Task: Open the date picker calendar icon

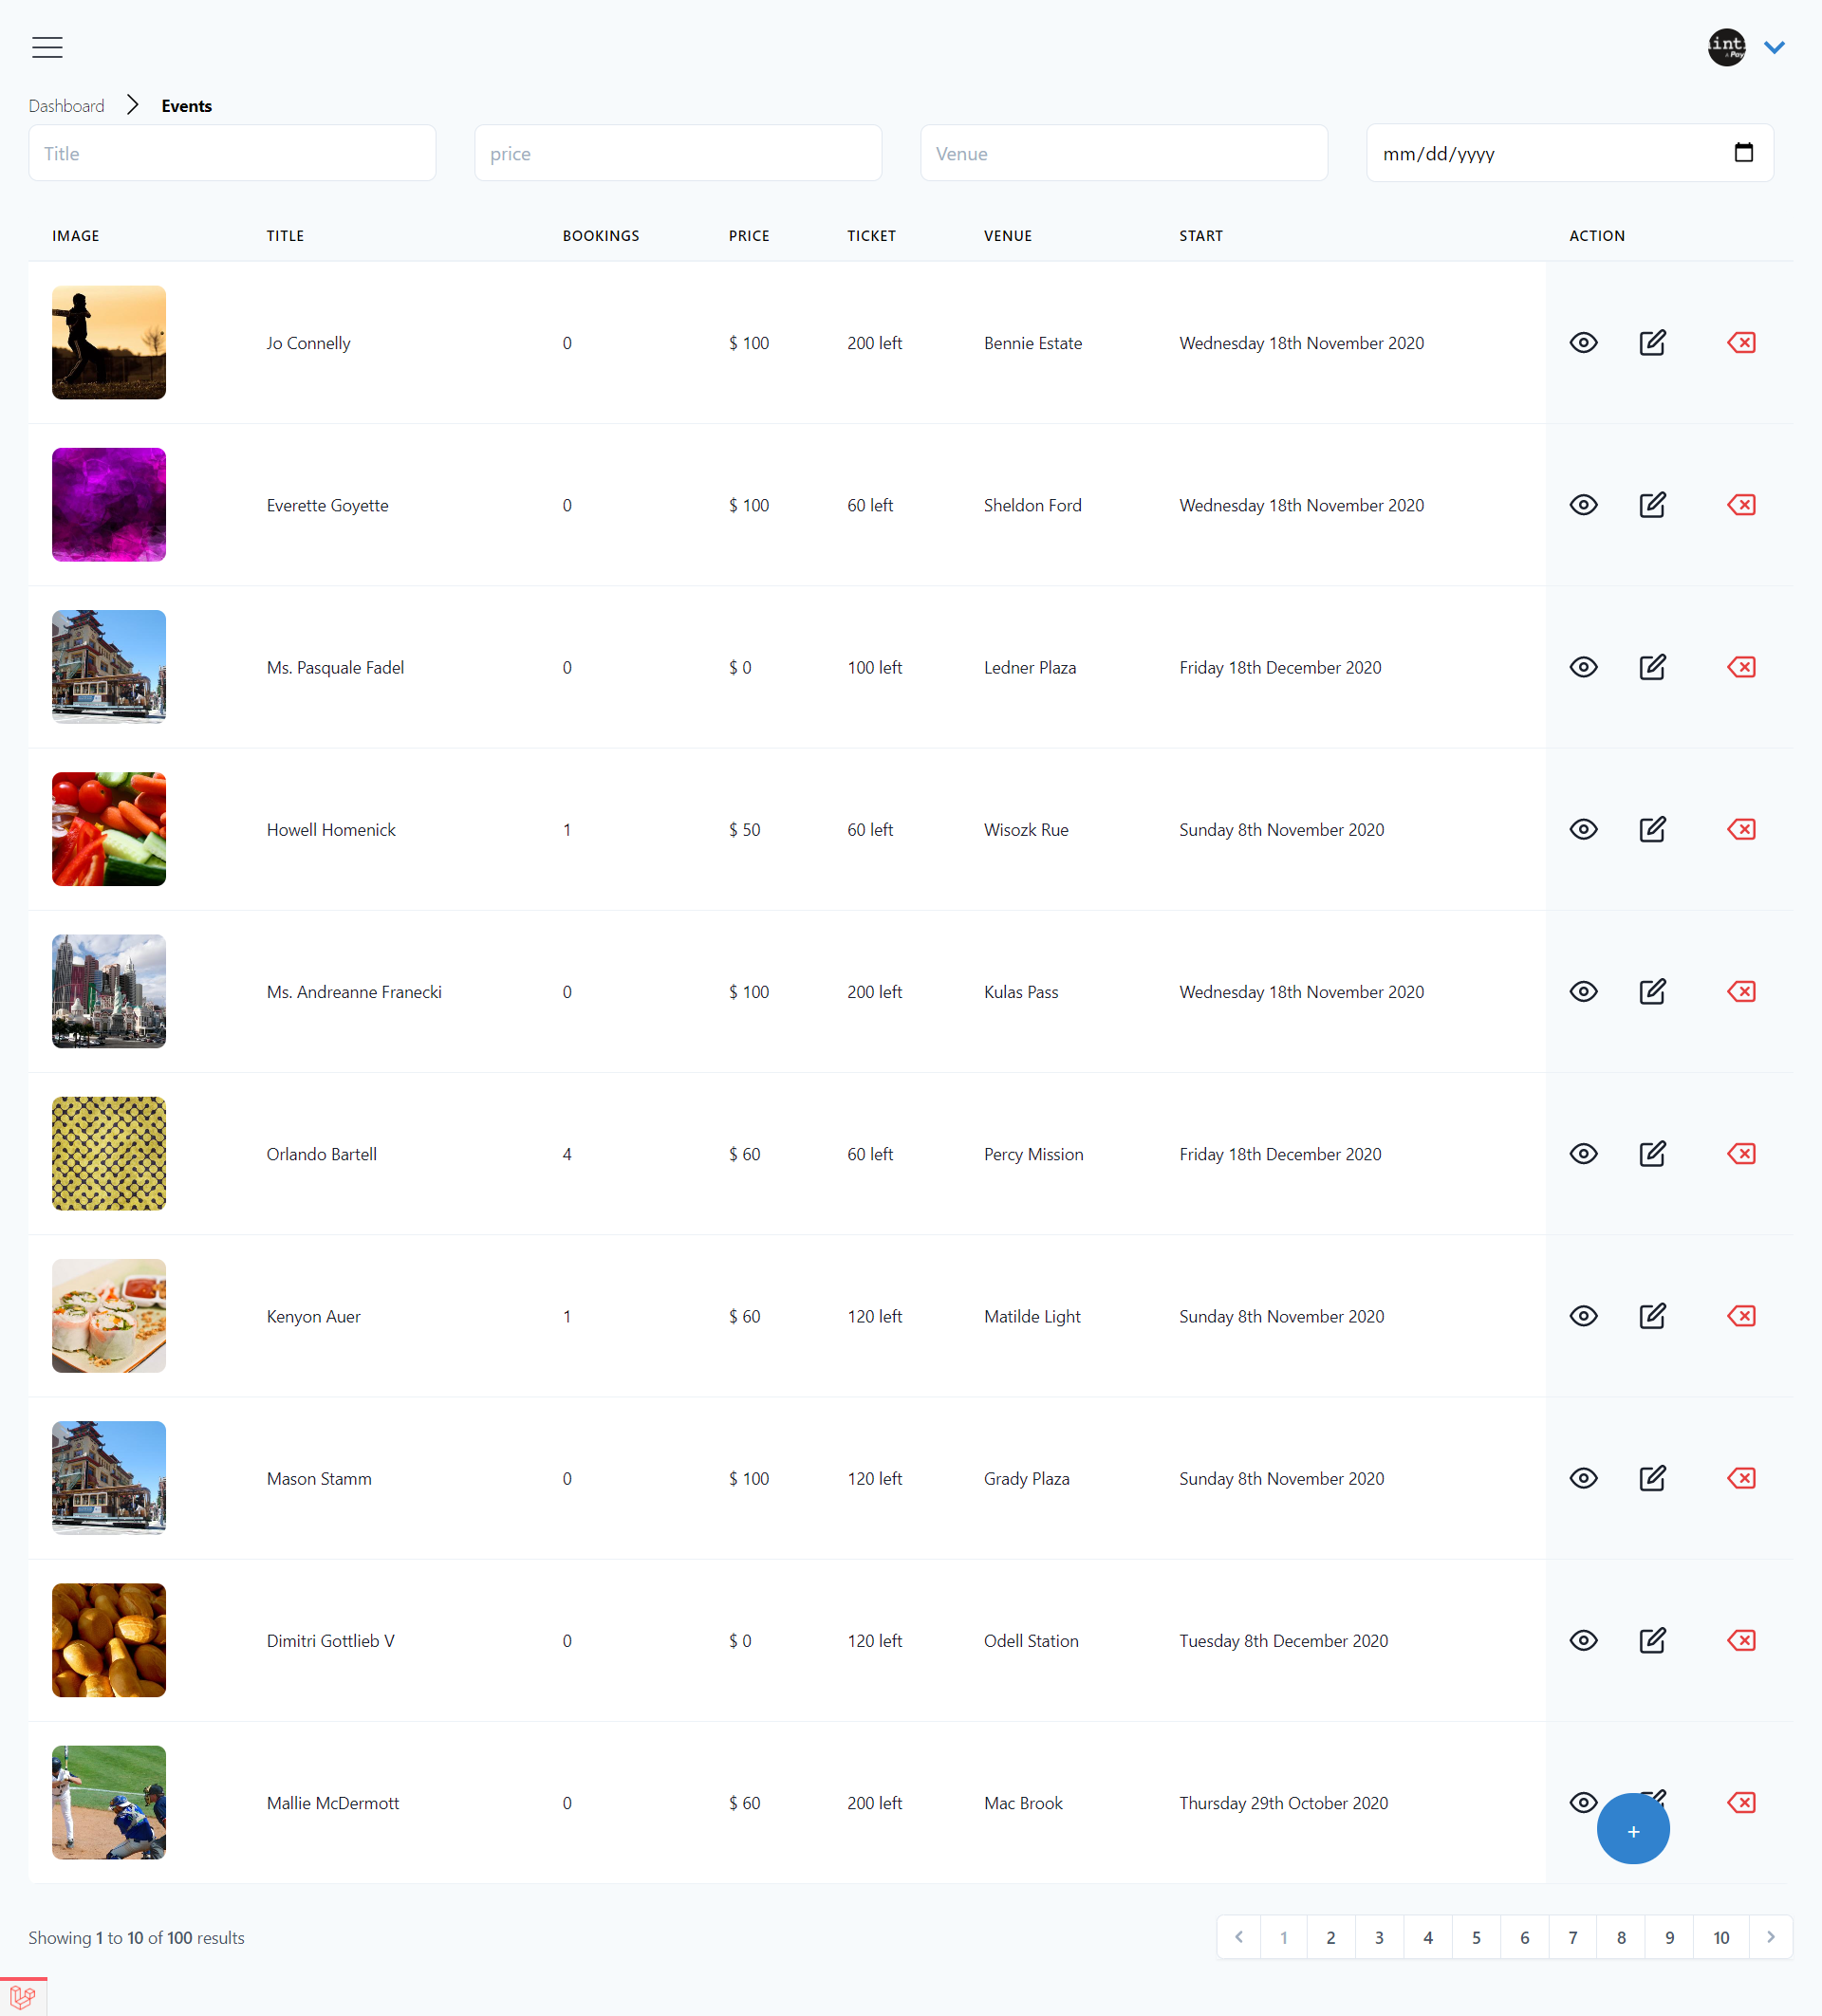Action: (x=1743, y=153)
